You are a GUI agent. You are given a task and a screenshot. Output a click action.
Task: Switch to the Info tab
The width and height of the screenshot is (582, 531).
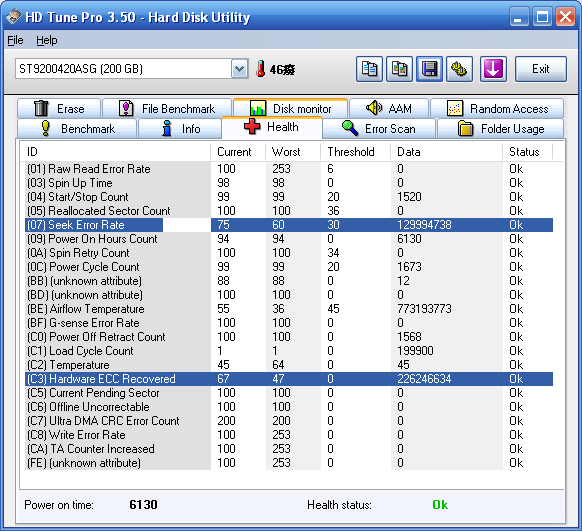[180, 129]
